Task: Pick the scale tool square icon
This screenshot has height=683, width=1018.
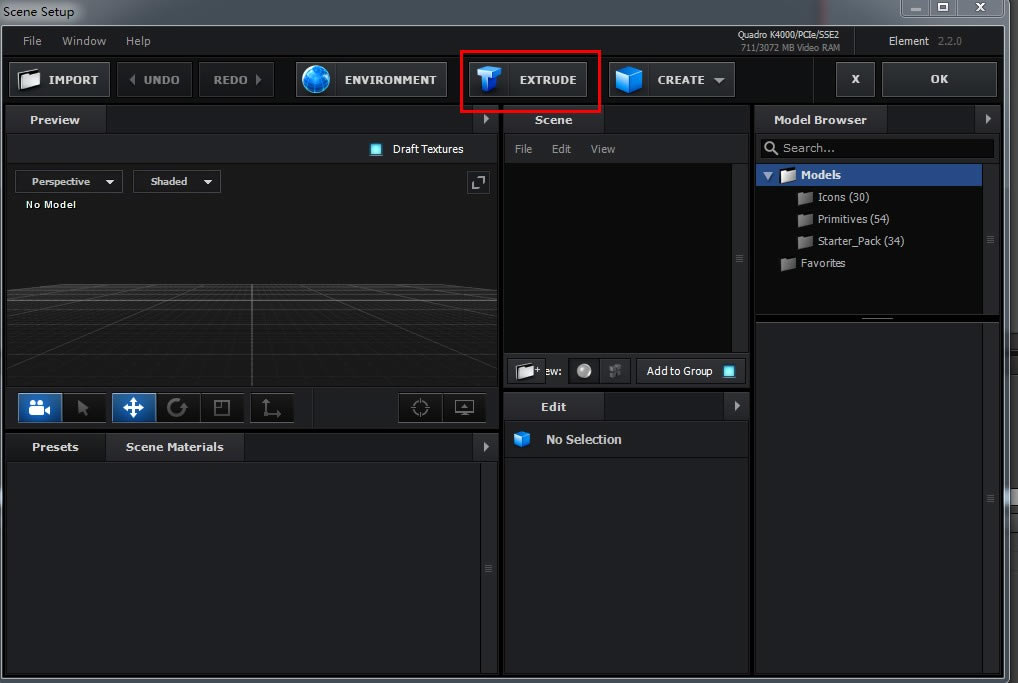Action: 222,408
